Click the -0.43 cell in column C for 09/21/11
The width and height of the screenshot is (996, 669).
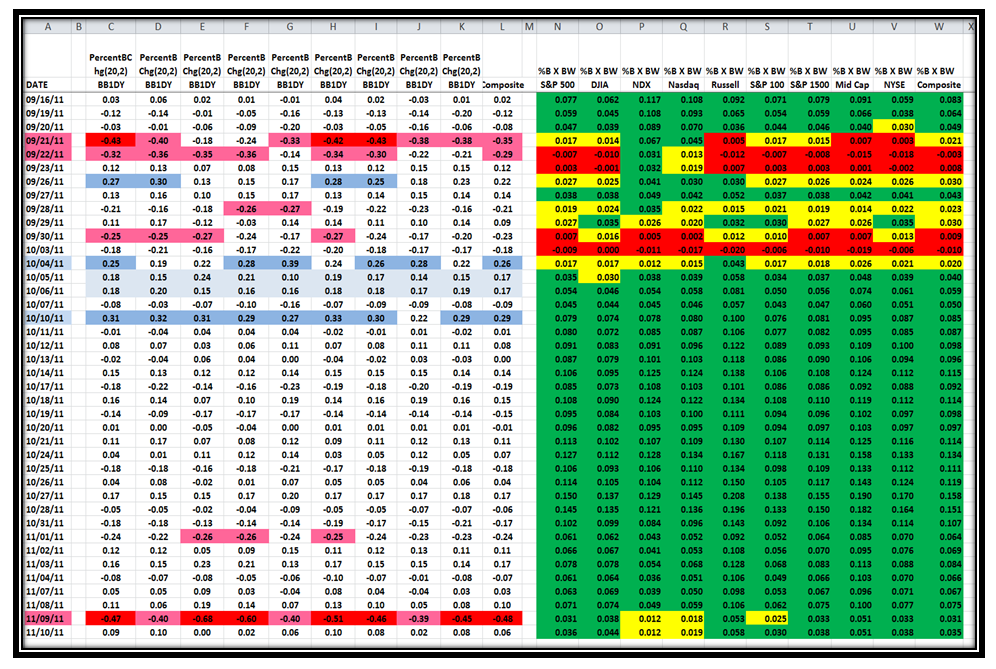tap(111, 140)
